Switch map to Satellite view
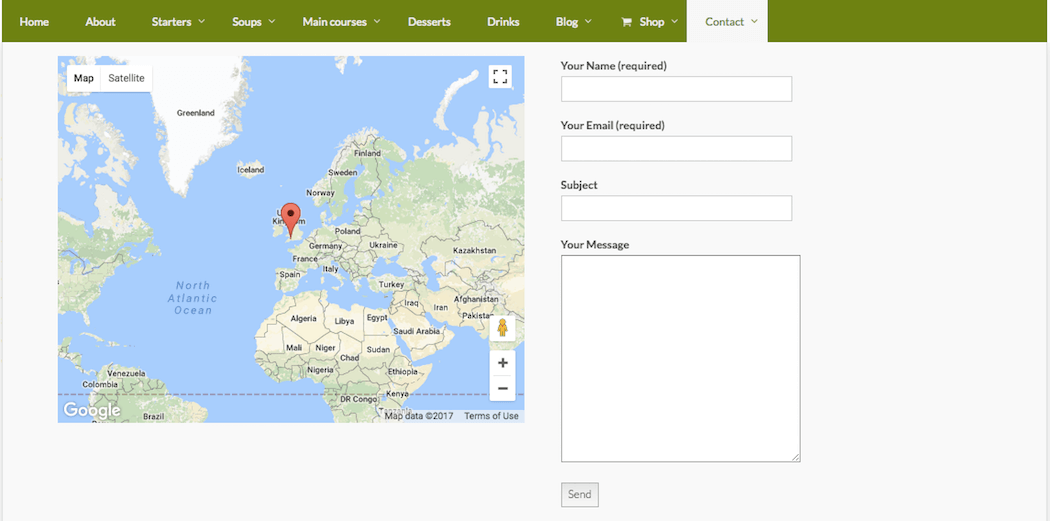This screenshot has width=1050, height=521. pyautogui.click(x=127, y=78)
